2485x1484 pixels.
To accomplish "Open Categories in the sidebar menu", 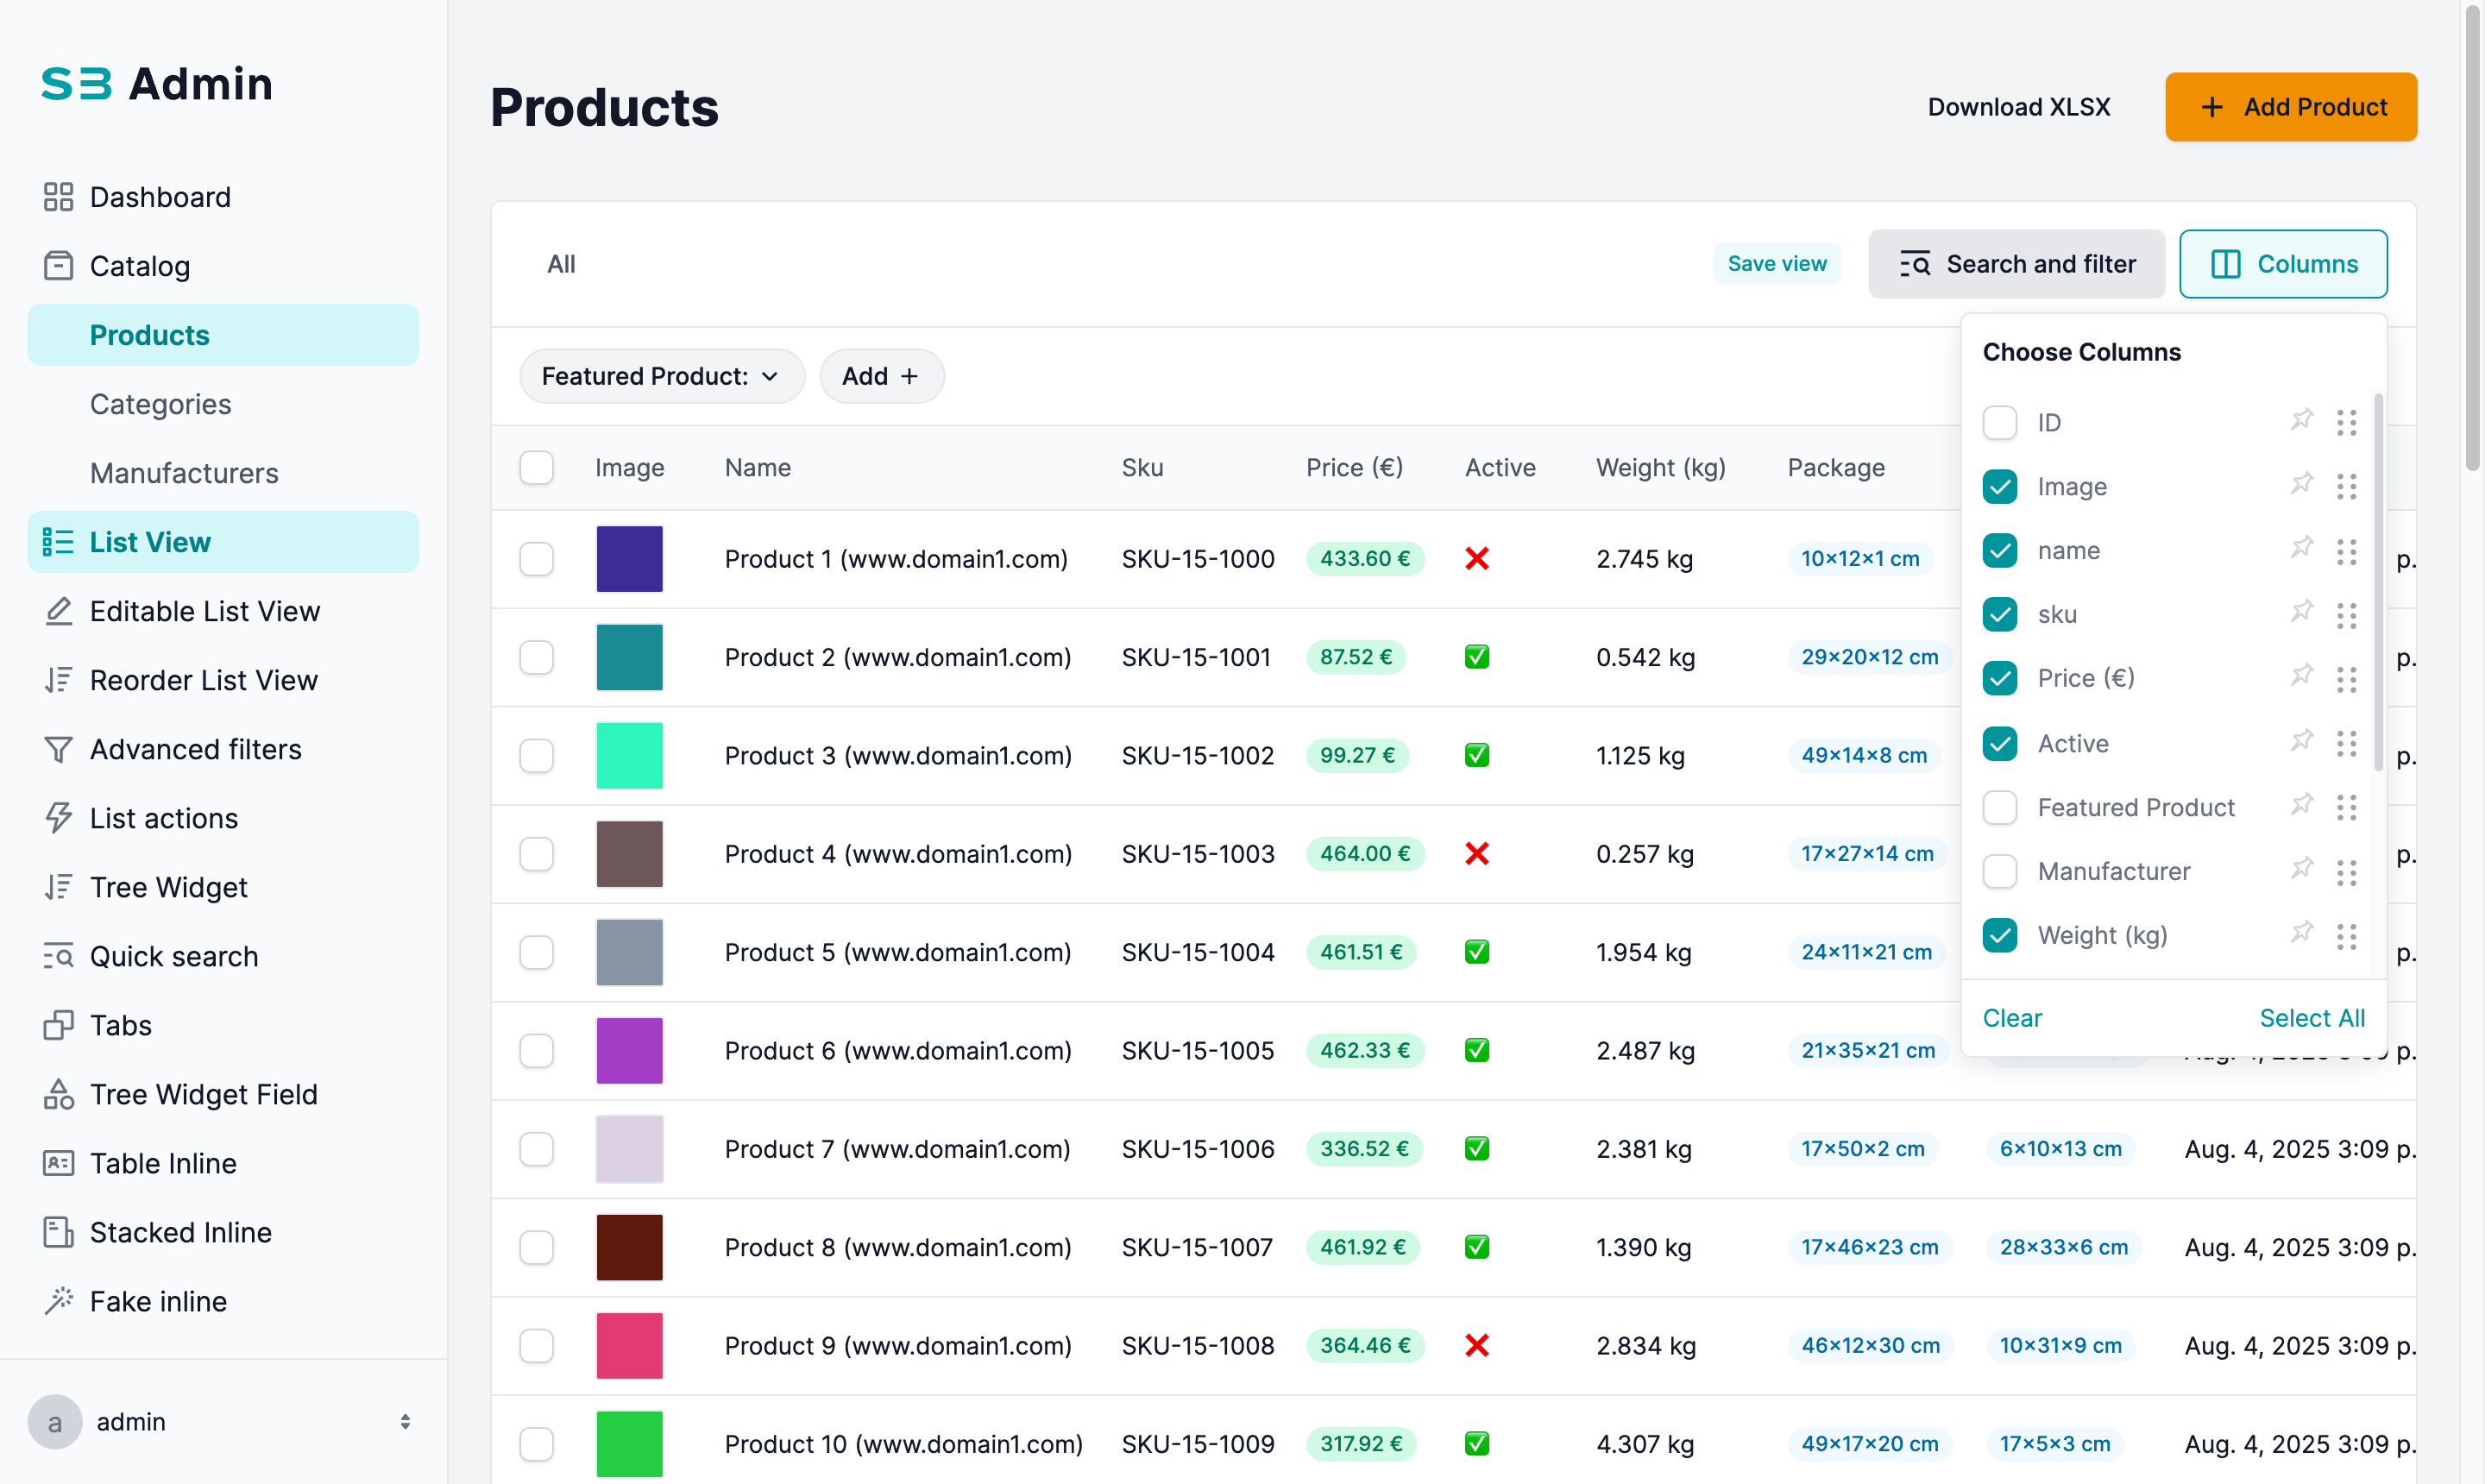I will 160,404.
